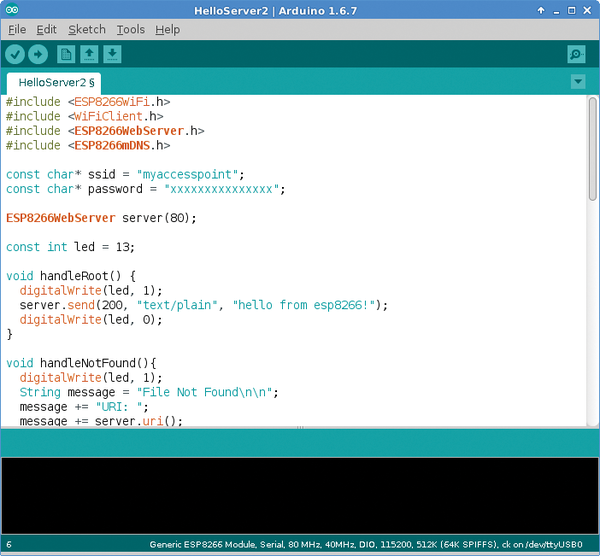Click the Generic ESP8266 Module board status text

[x=366, y=545]
